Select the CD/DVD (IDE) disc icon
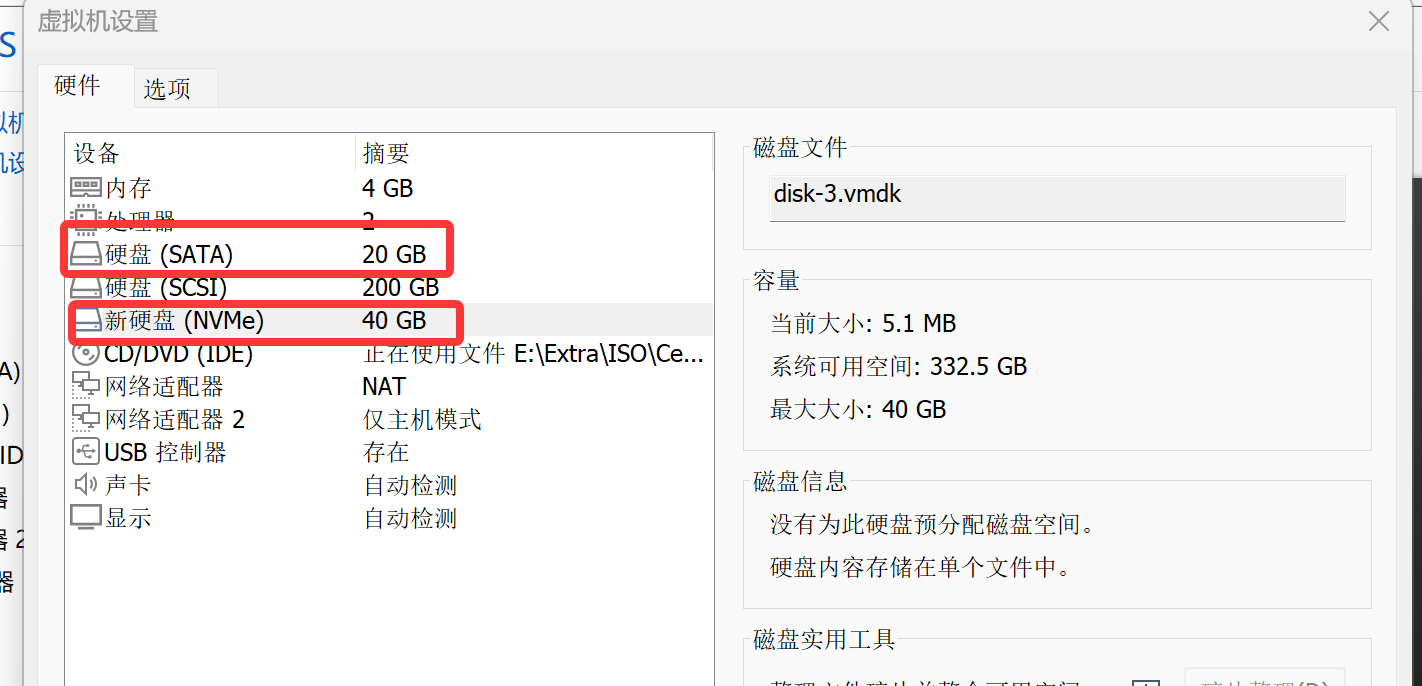The height and width of the screenshot is (686, 1422). [x=86, y=354]
